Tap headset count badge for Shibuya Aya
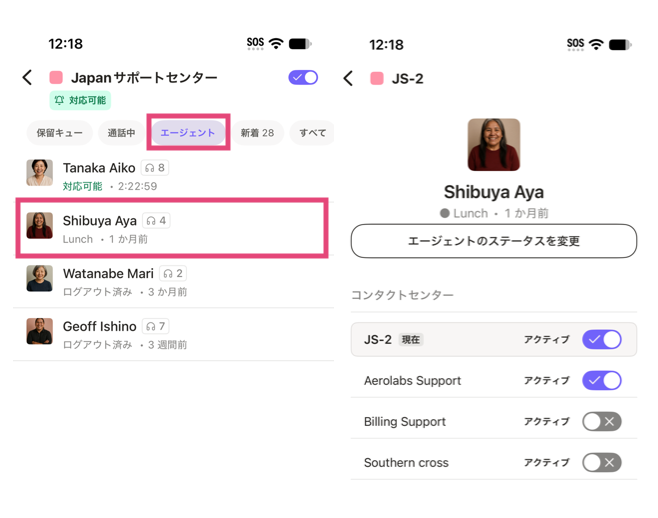 [x=156, y=221]
